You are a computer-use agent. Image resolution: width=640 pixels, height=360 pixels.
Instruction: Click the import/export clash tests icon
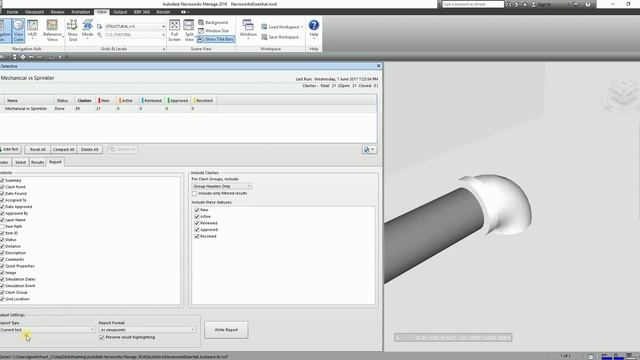[x=369, y=150]
